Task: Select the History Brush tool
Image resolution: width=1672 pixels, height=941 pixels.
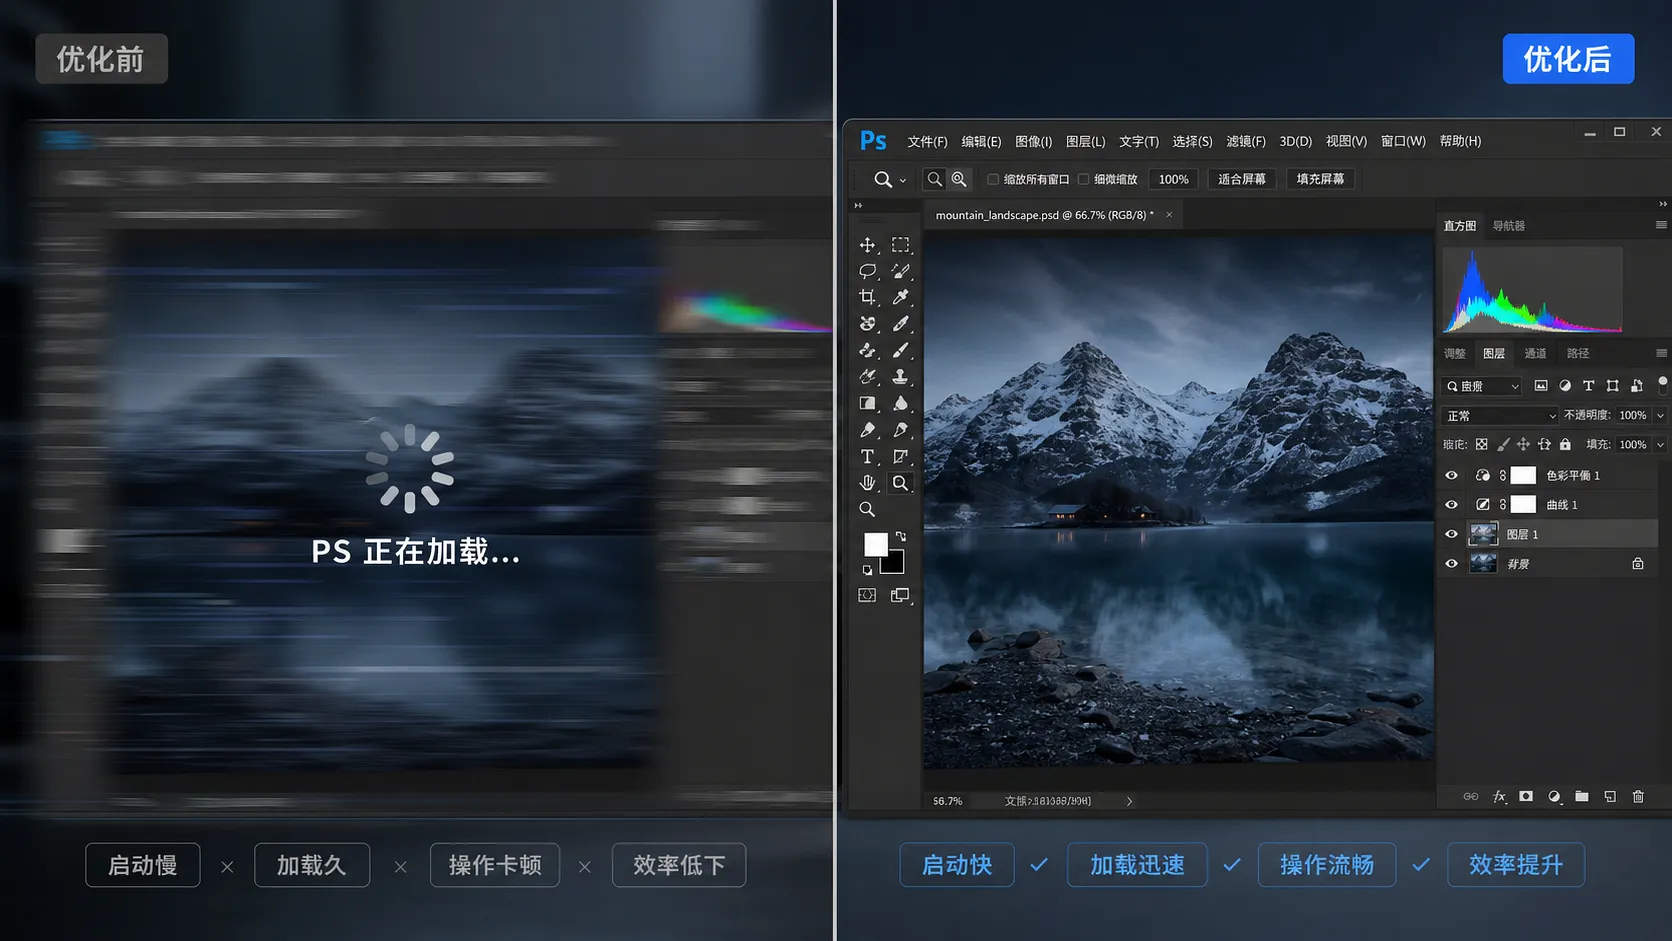Action: 867,377
